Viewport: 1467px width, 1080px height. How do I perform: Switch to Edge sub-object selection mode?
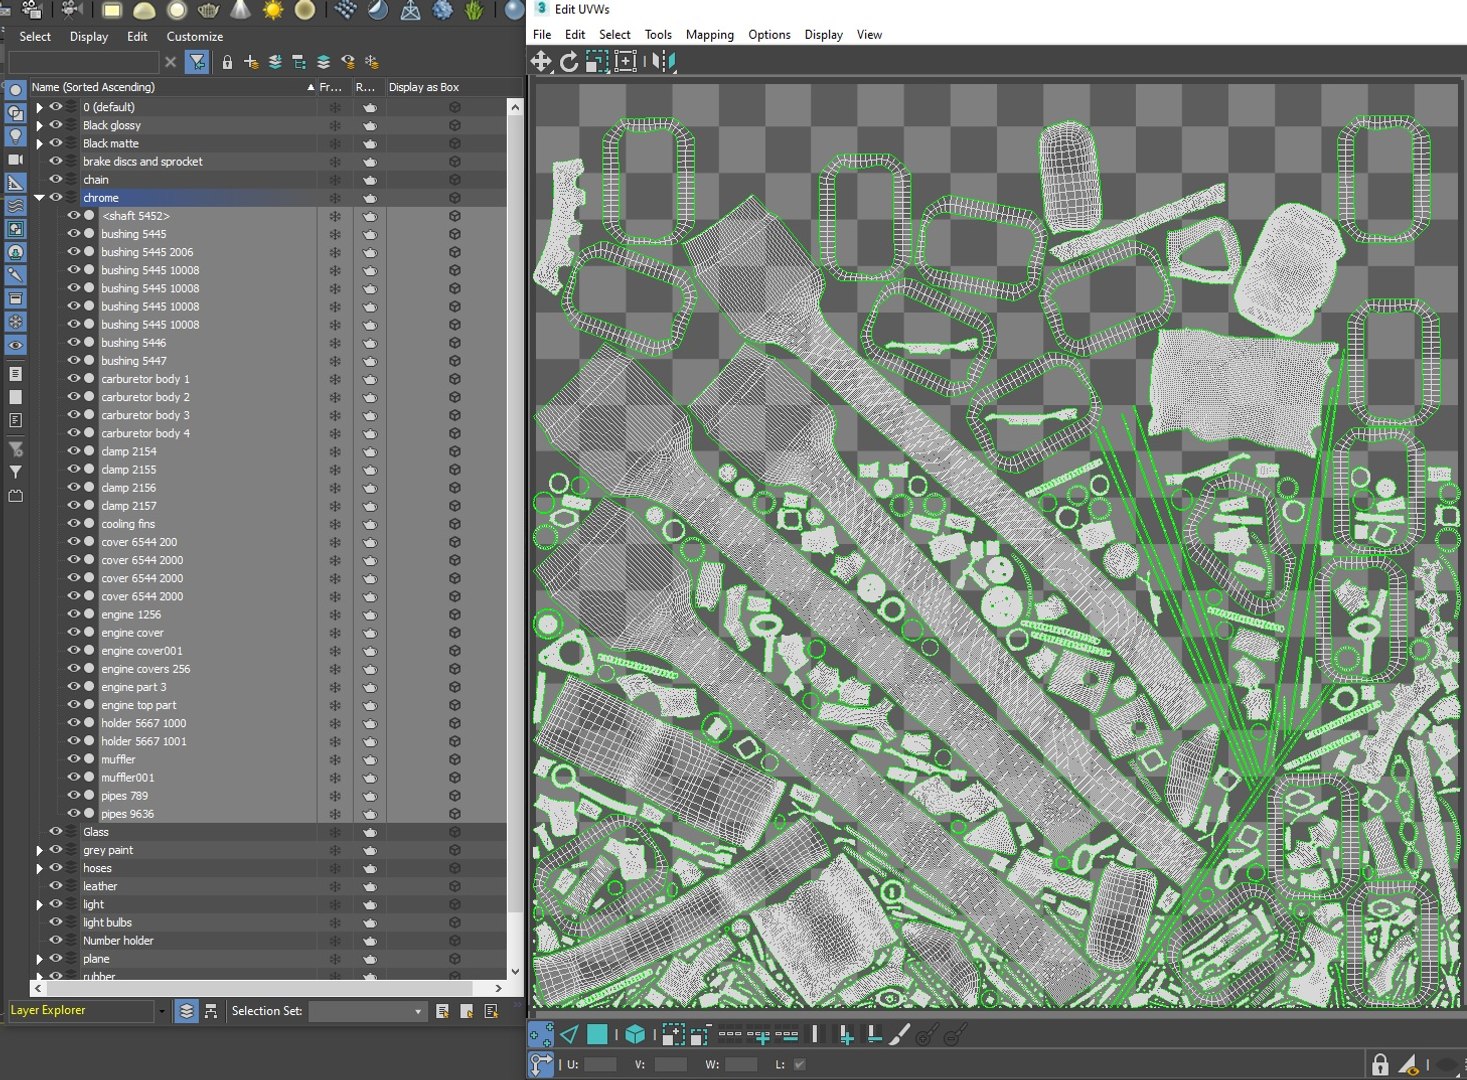pyautogui.click(x=569, y=1035)
